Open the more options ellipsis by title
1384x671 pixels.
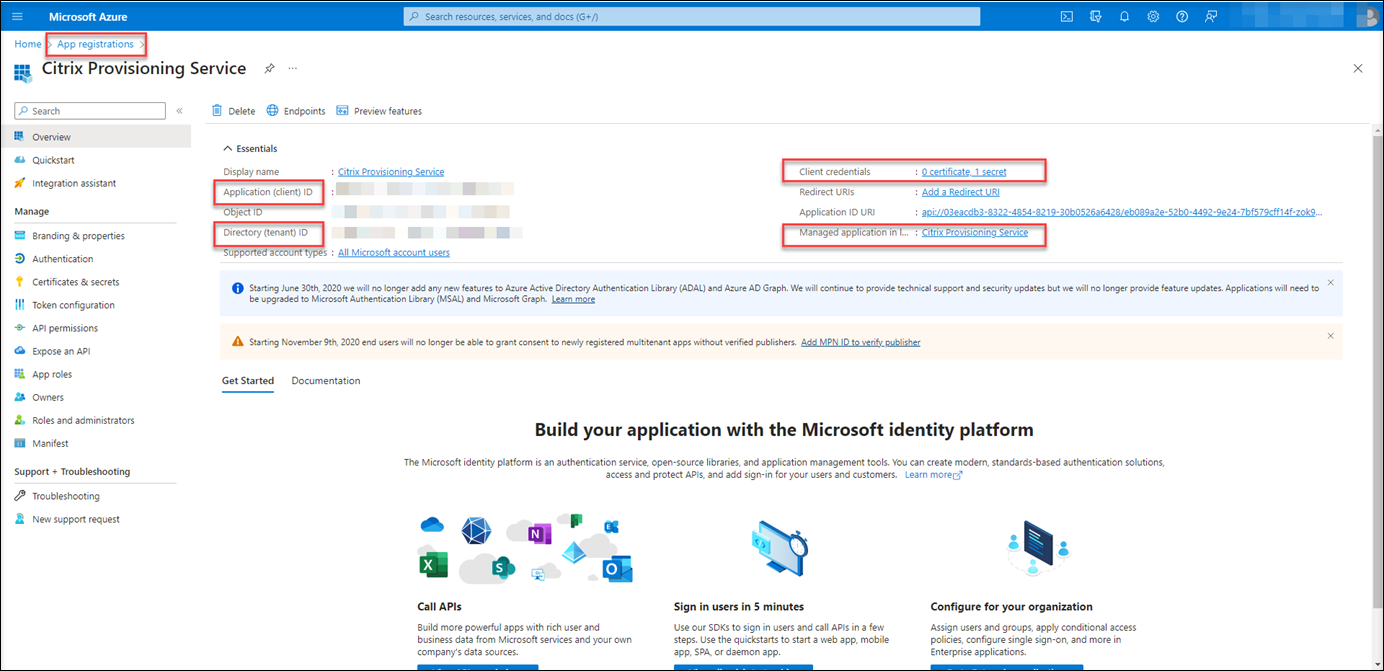coord(293,69)
